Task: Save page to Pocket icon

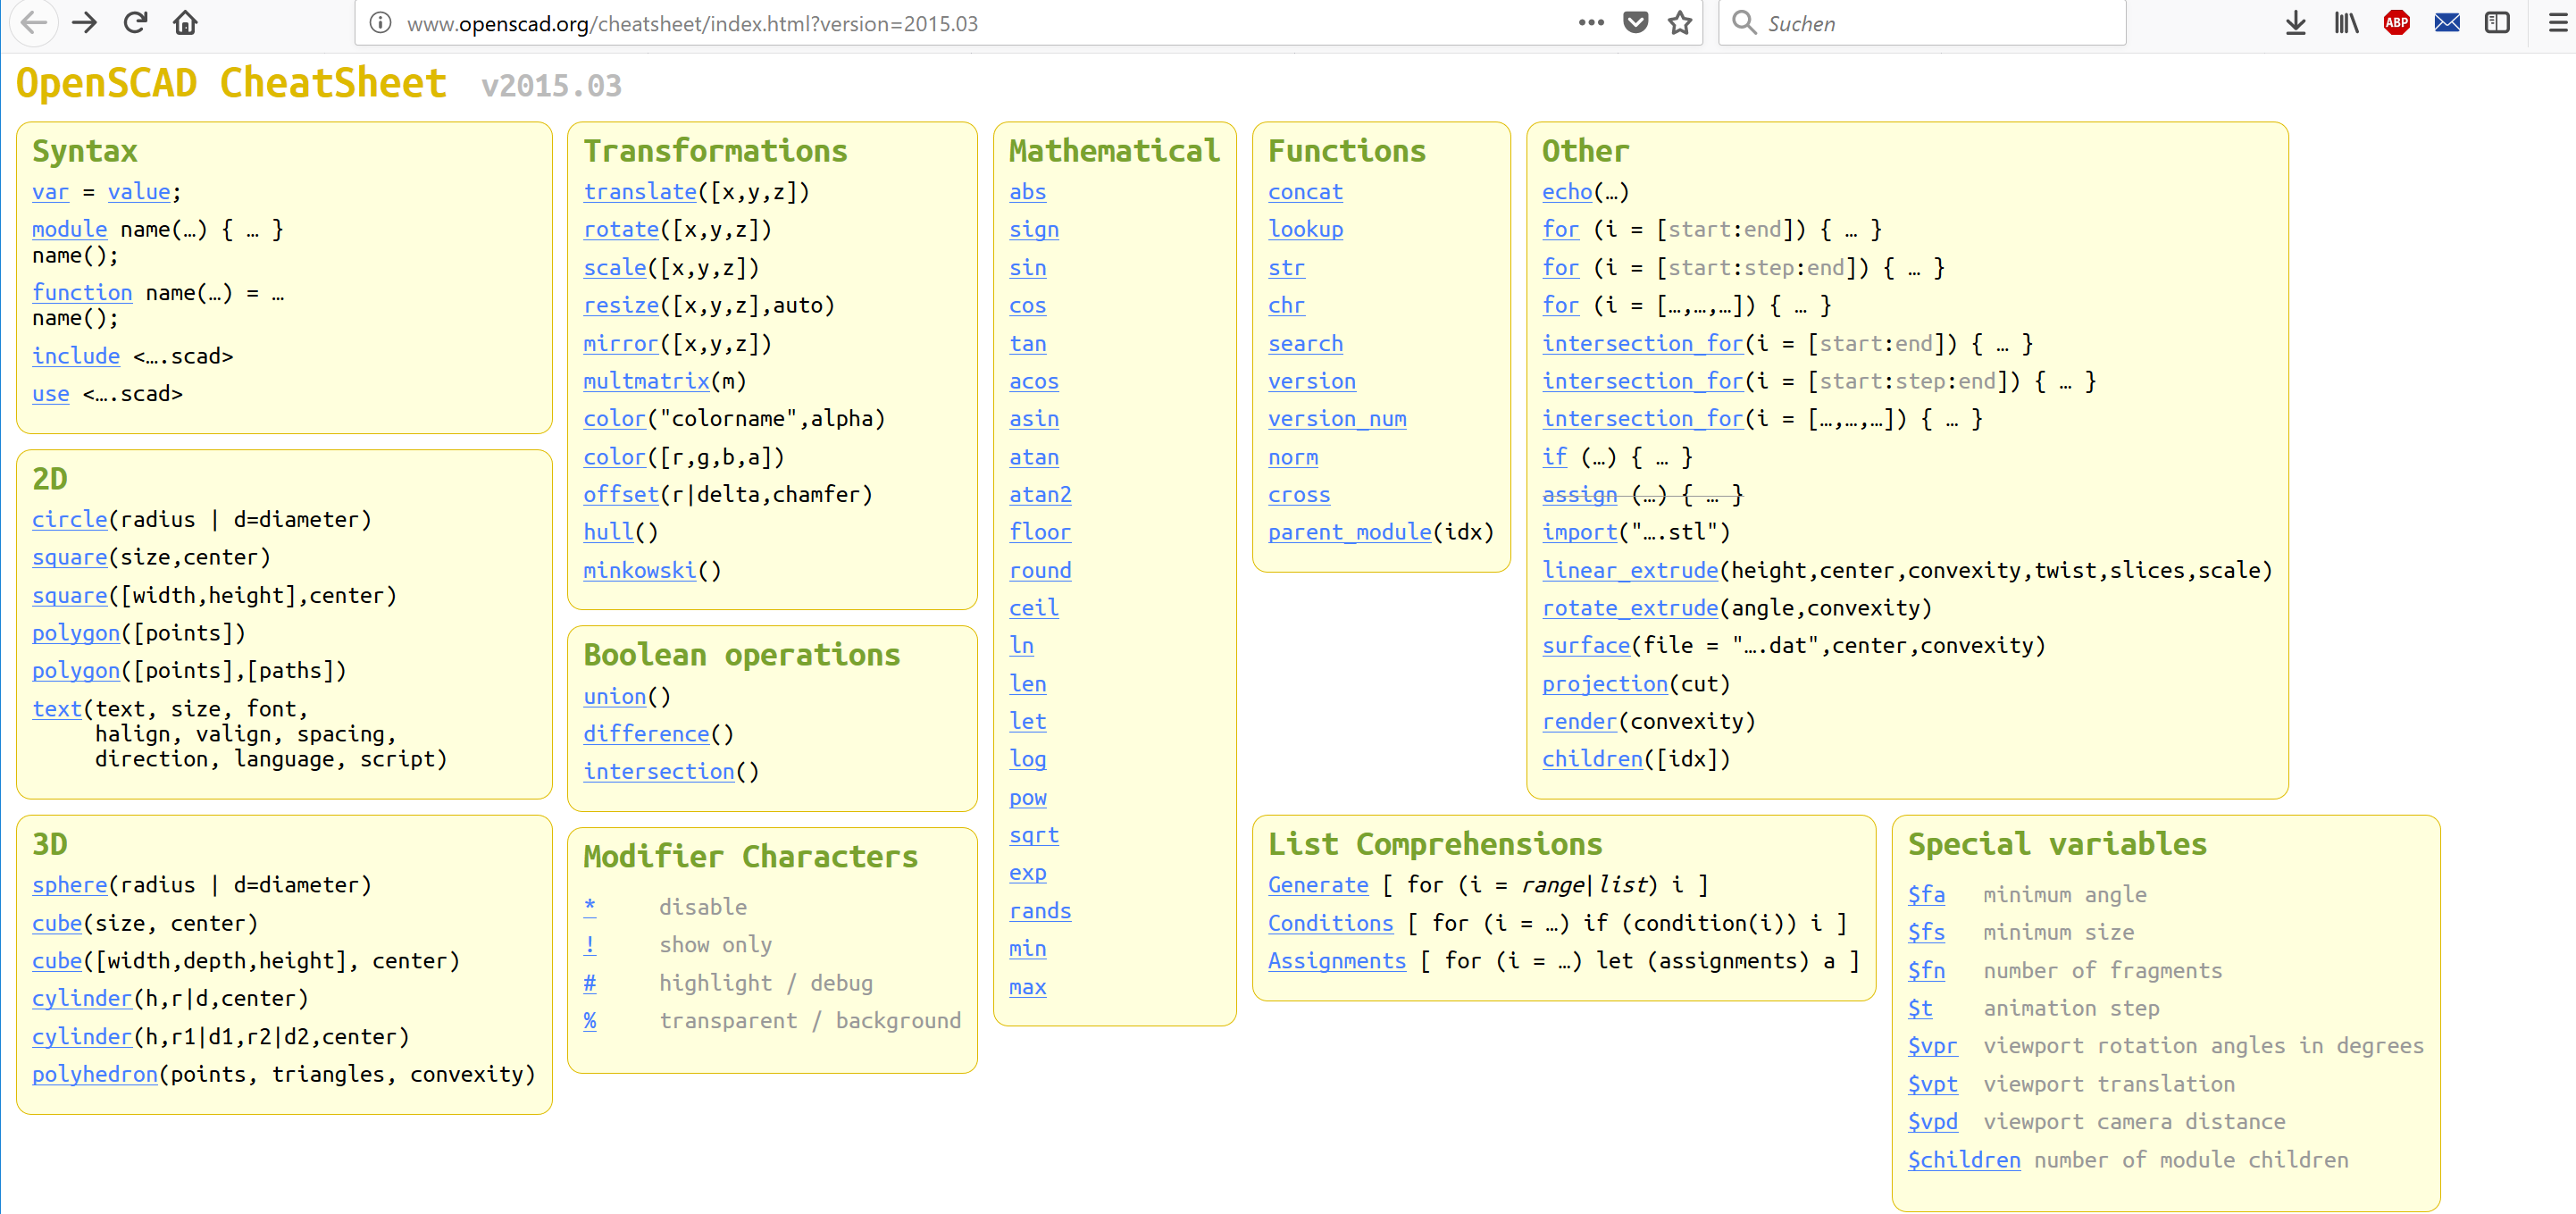Action: click(1635, 22)
